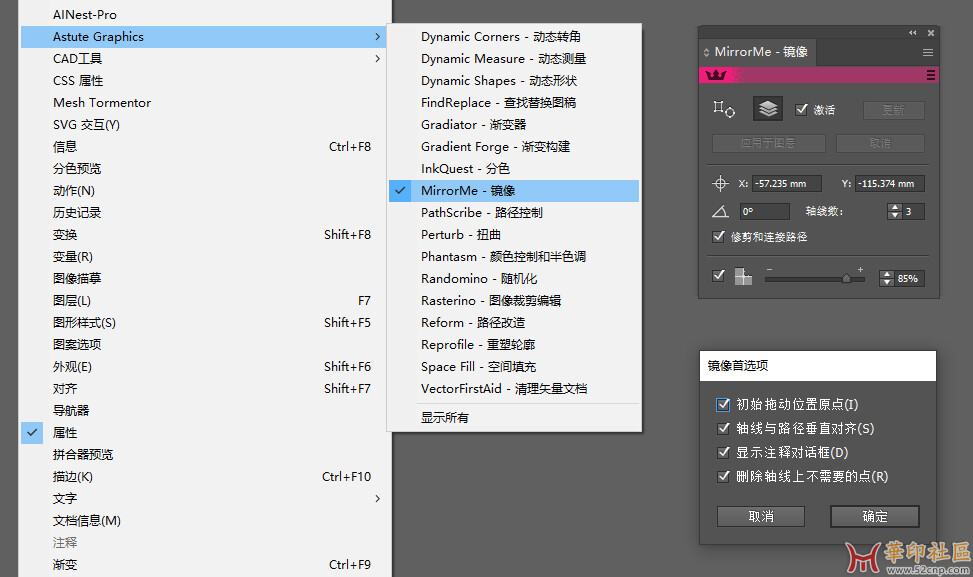Click 取消 in 镜像首选项 dialog
Viewport: 973px width, 577px height.
point(761,516)
